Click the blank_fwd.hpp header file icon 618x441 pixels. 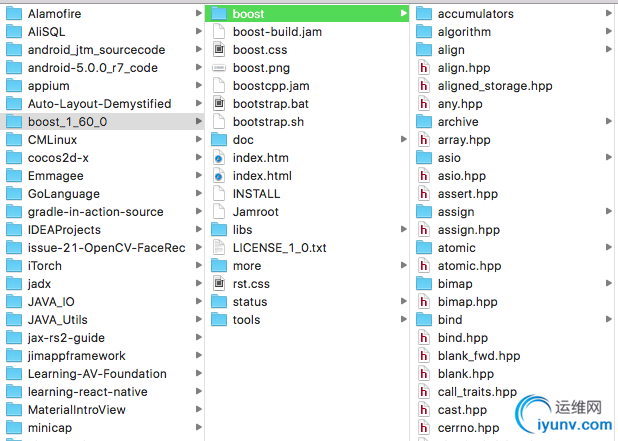click(424, 355)
